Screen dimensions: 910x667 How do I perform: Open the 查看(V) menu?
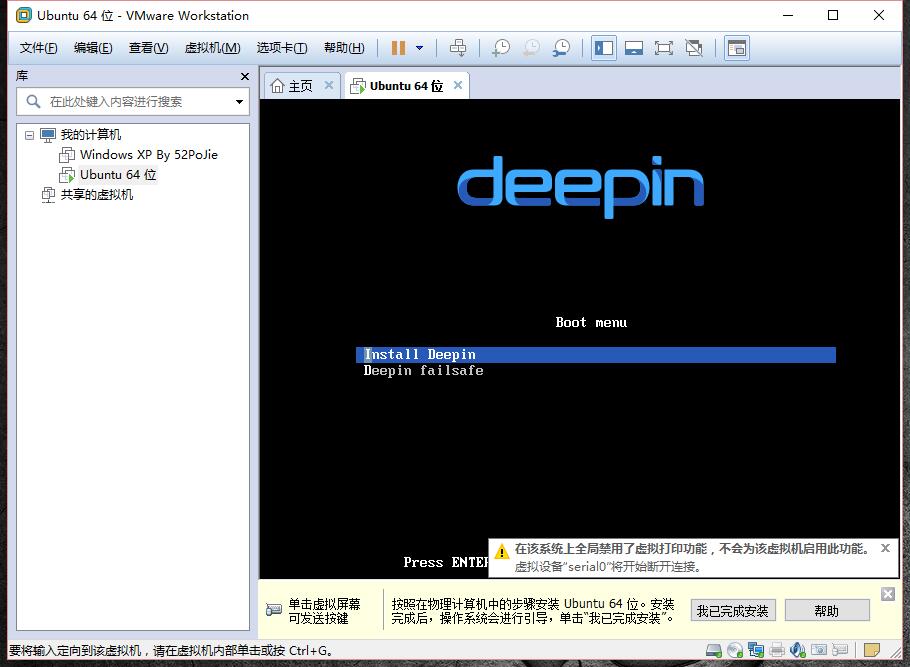pos(149,48)
